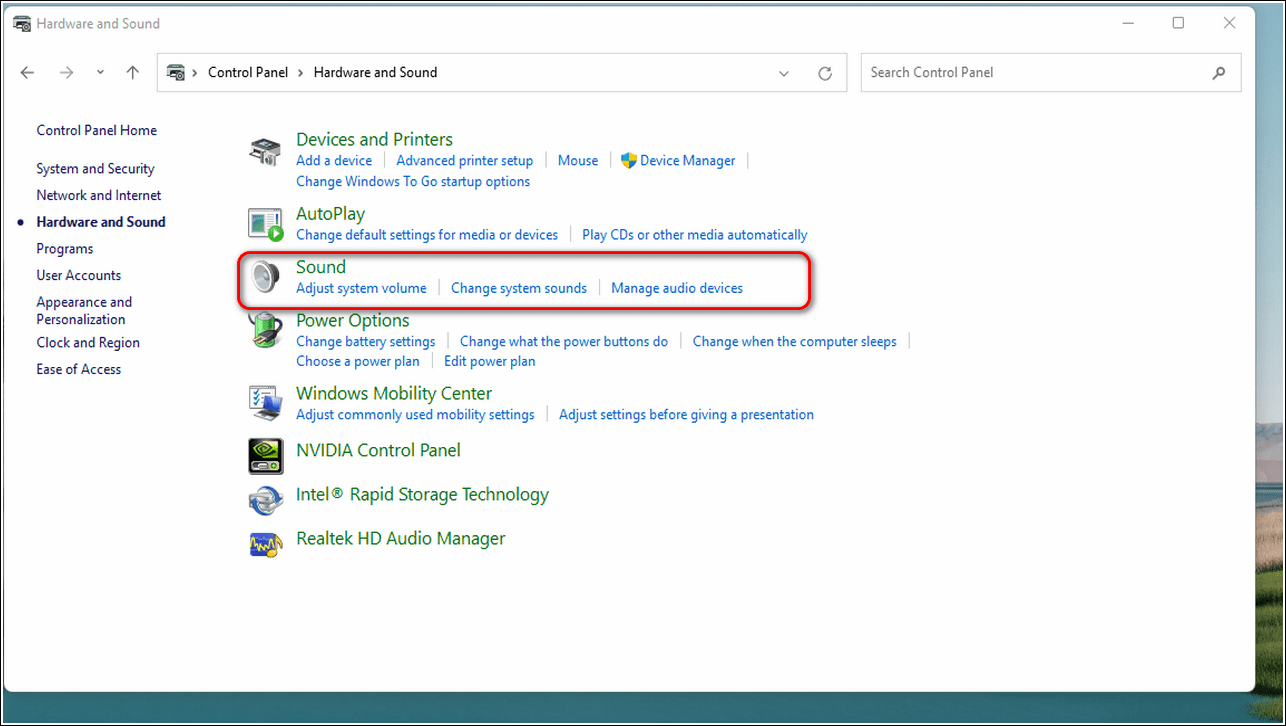Select System and Security in sidebar
This screenshot has width=1286, height=726.
click(x=95, y=169)
